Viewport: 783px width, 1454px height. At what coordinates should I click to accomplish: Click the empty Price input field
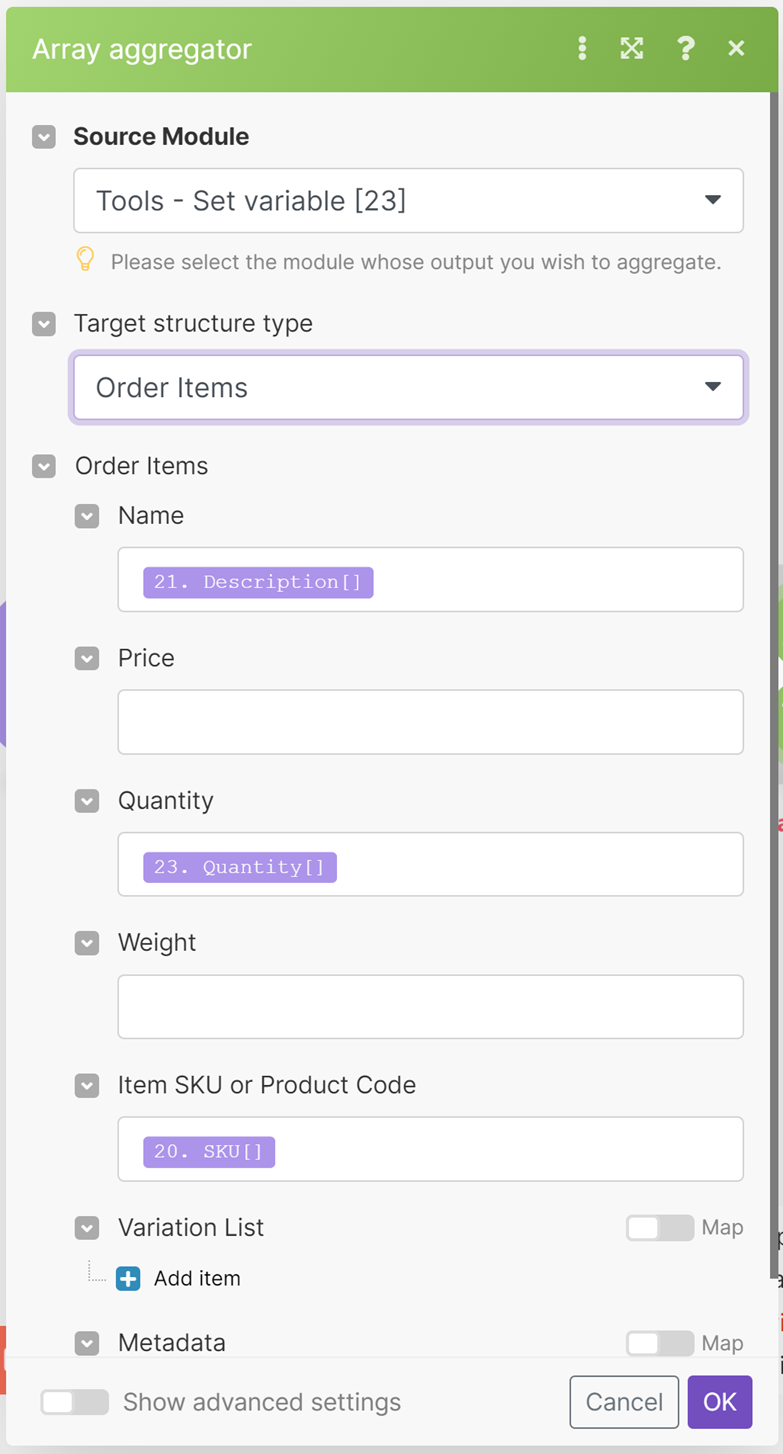click(430, 722)
